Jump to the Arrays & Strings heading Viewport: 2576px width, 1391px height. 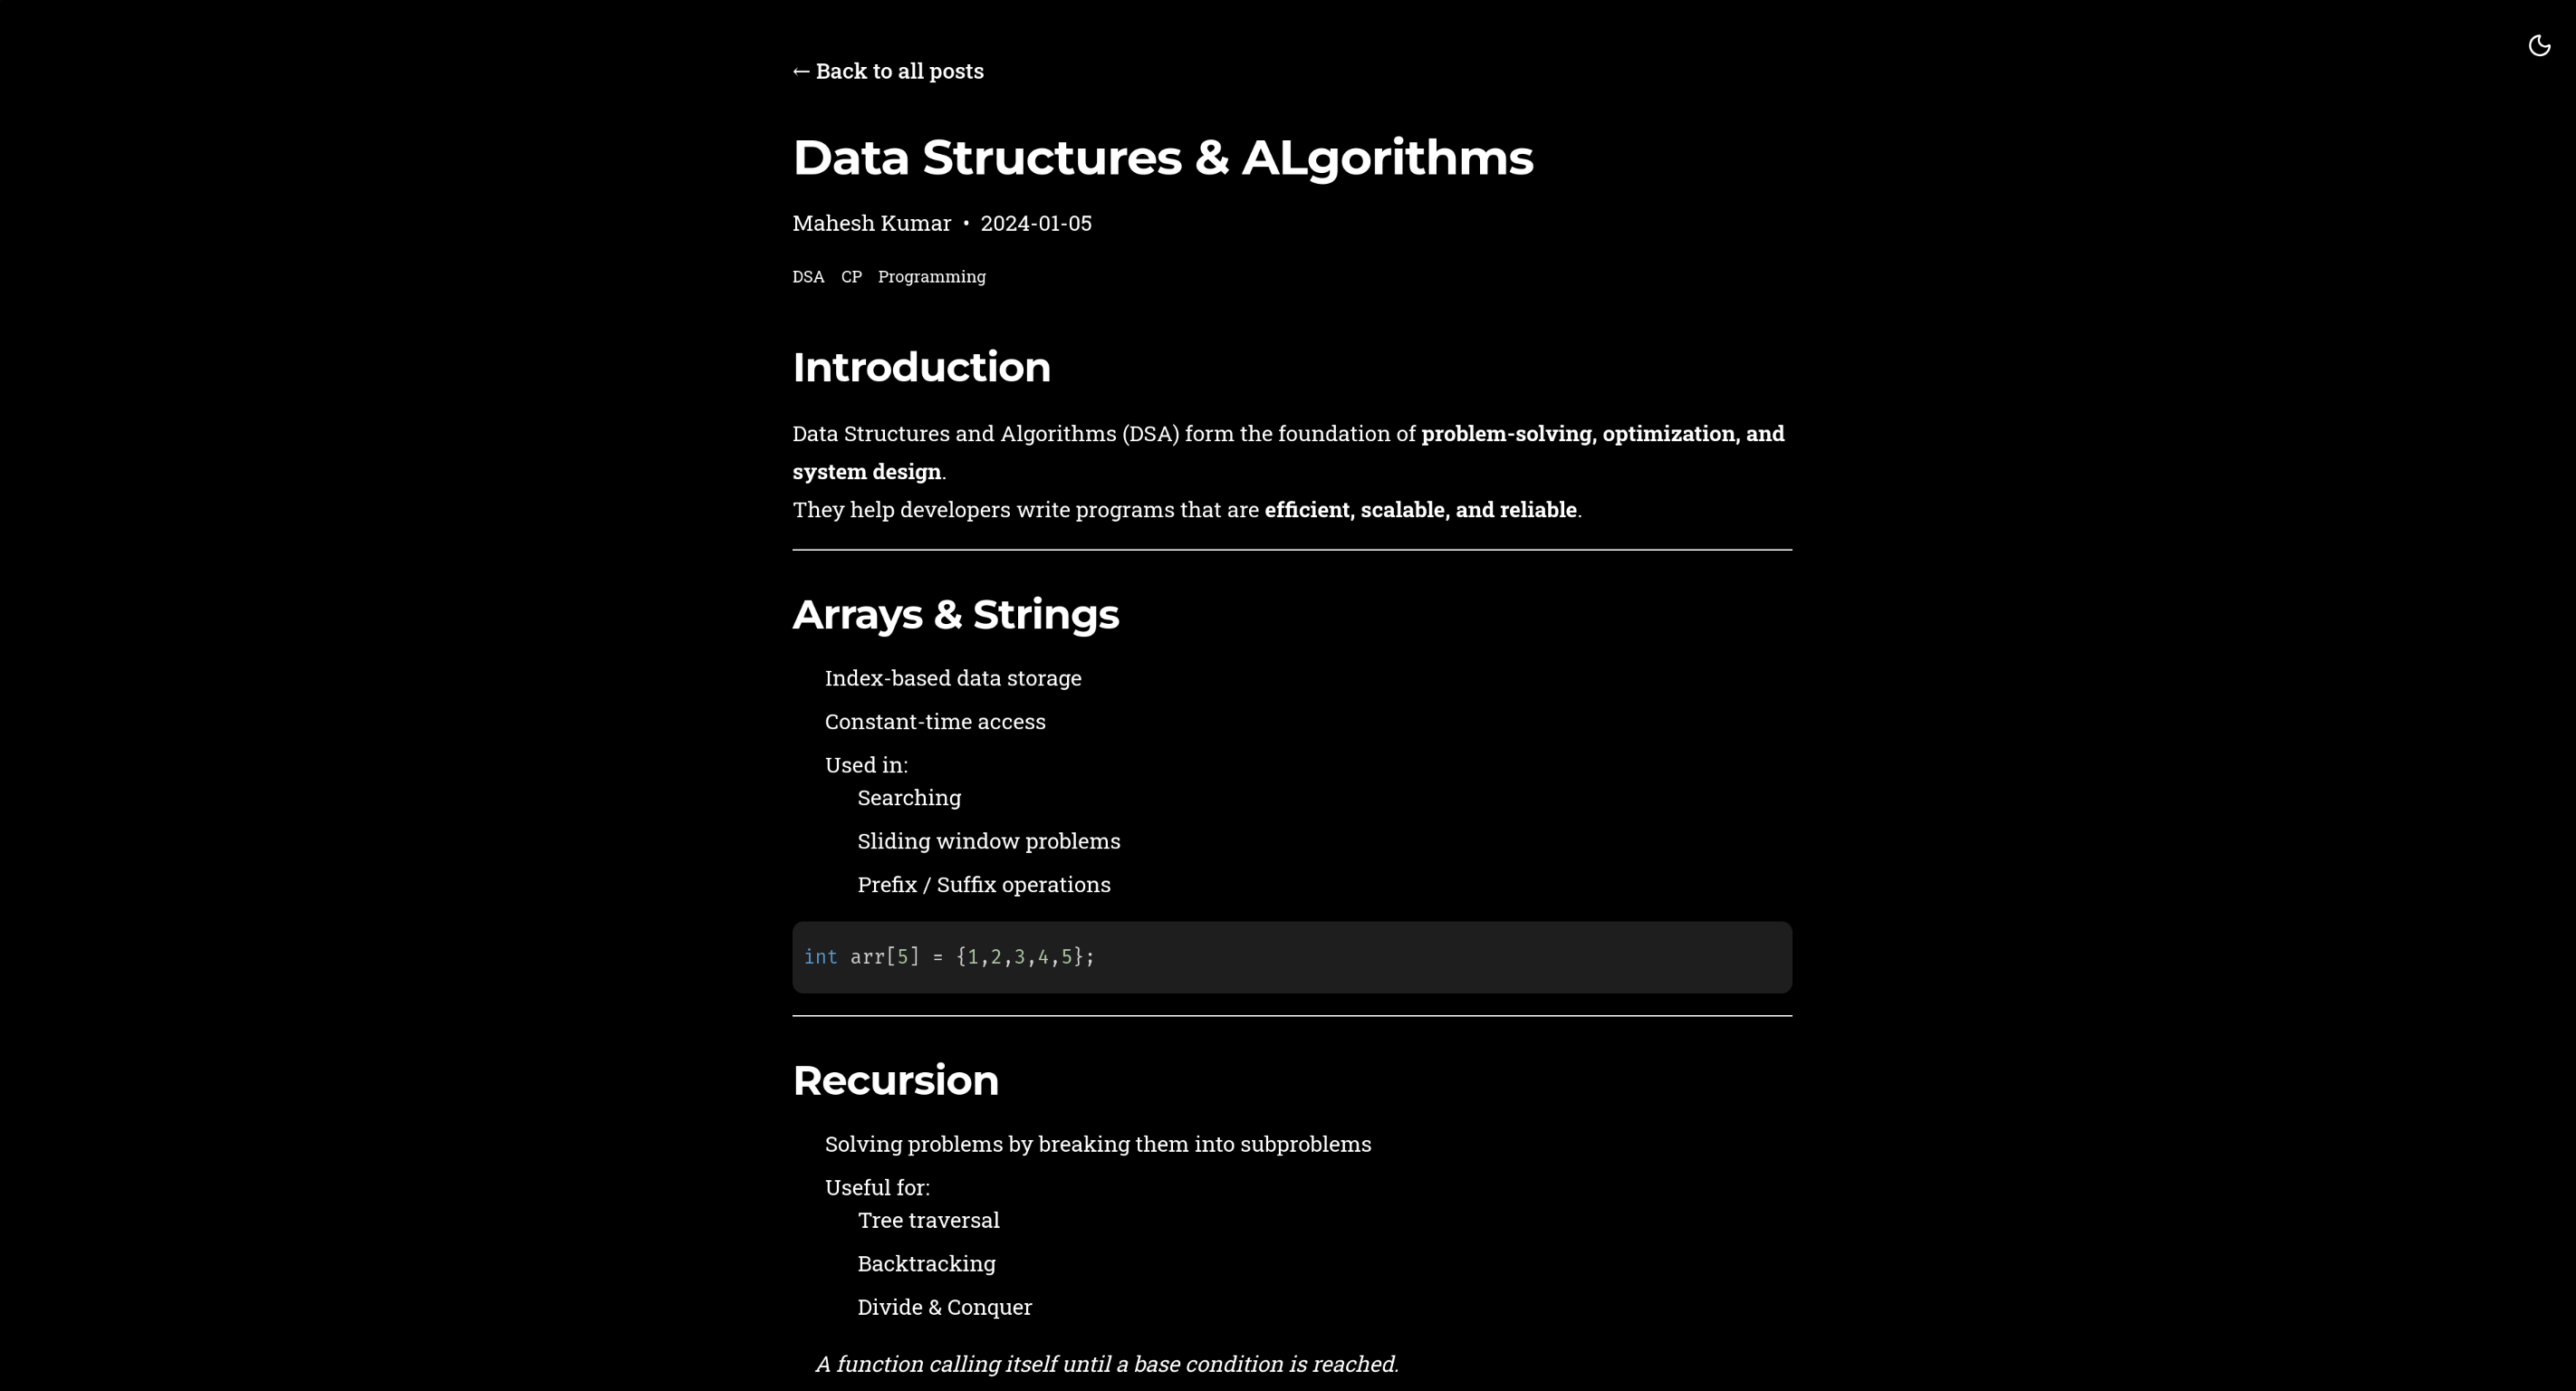(x=955, y=614)
